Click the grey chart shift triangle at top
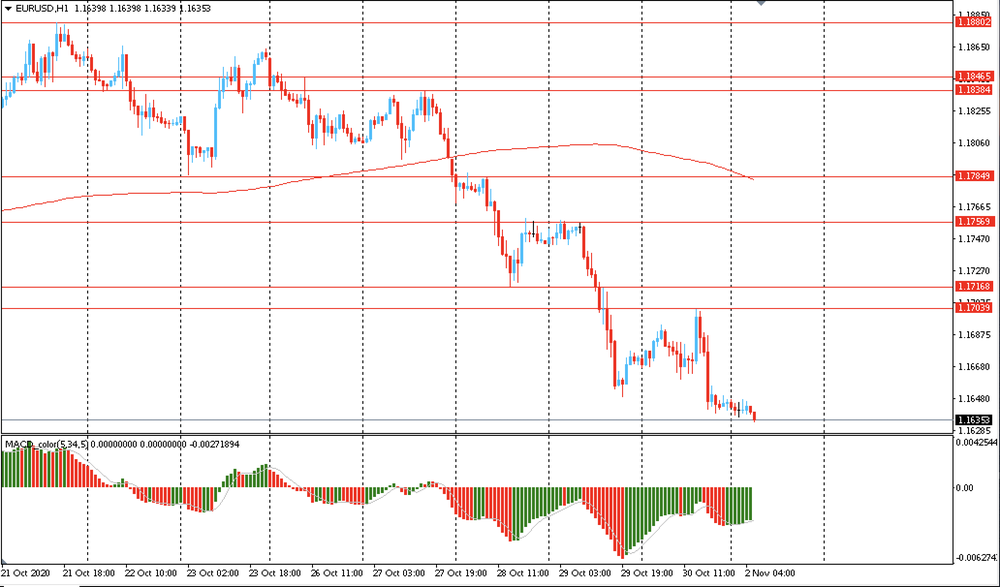This screenshot has width=1000, height=587. (x=761, y=3)
